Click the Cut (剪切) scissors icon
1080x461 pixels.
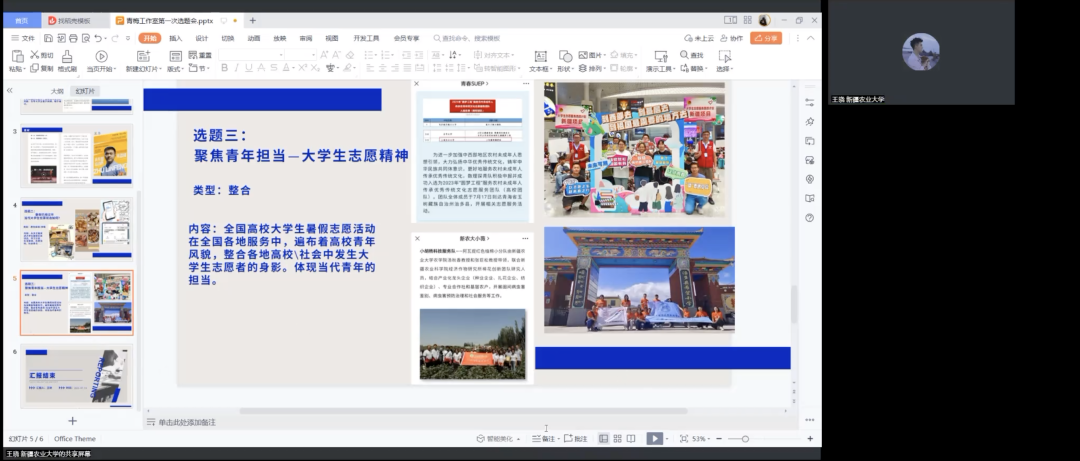[x=34, y=55]
